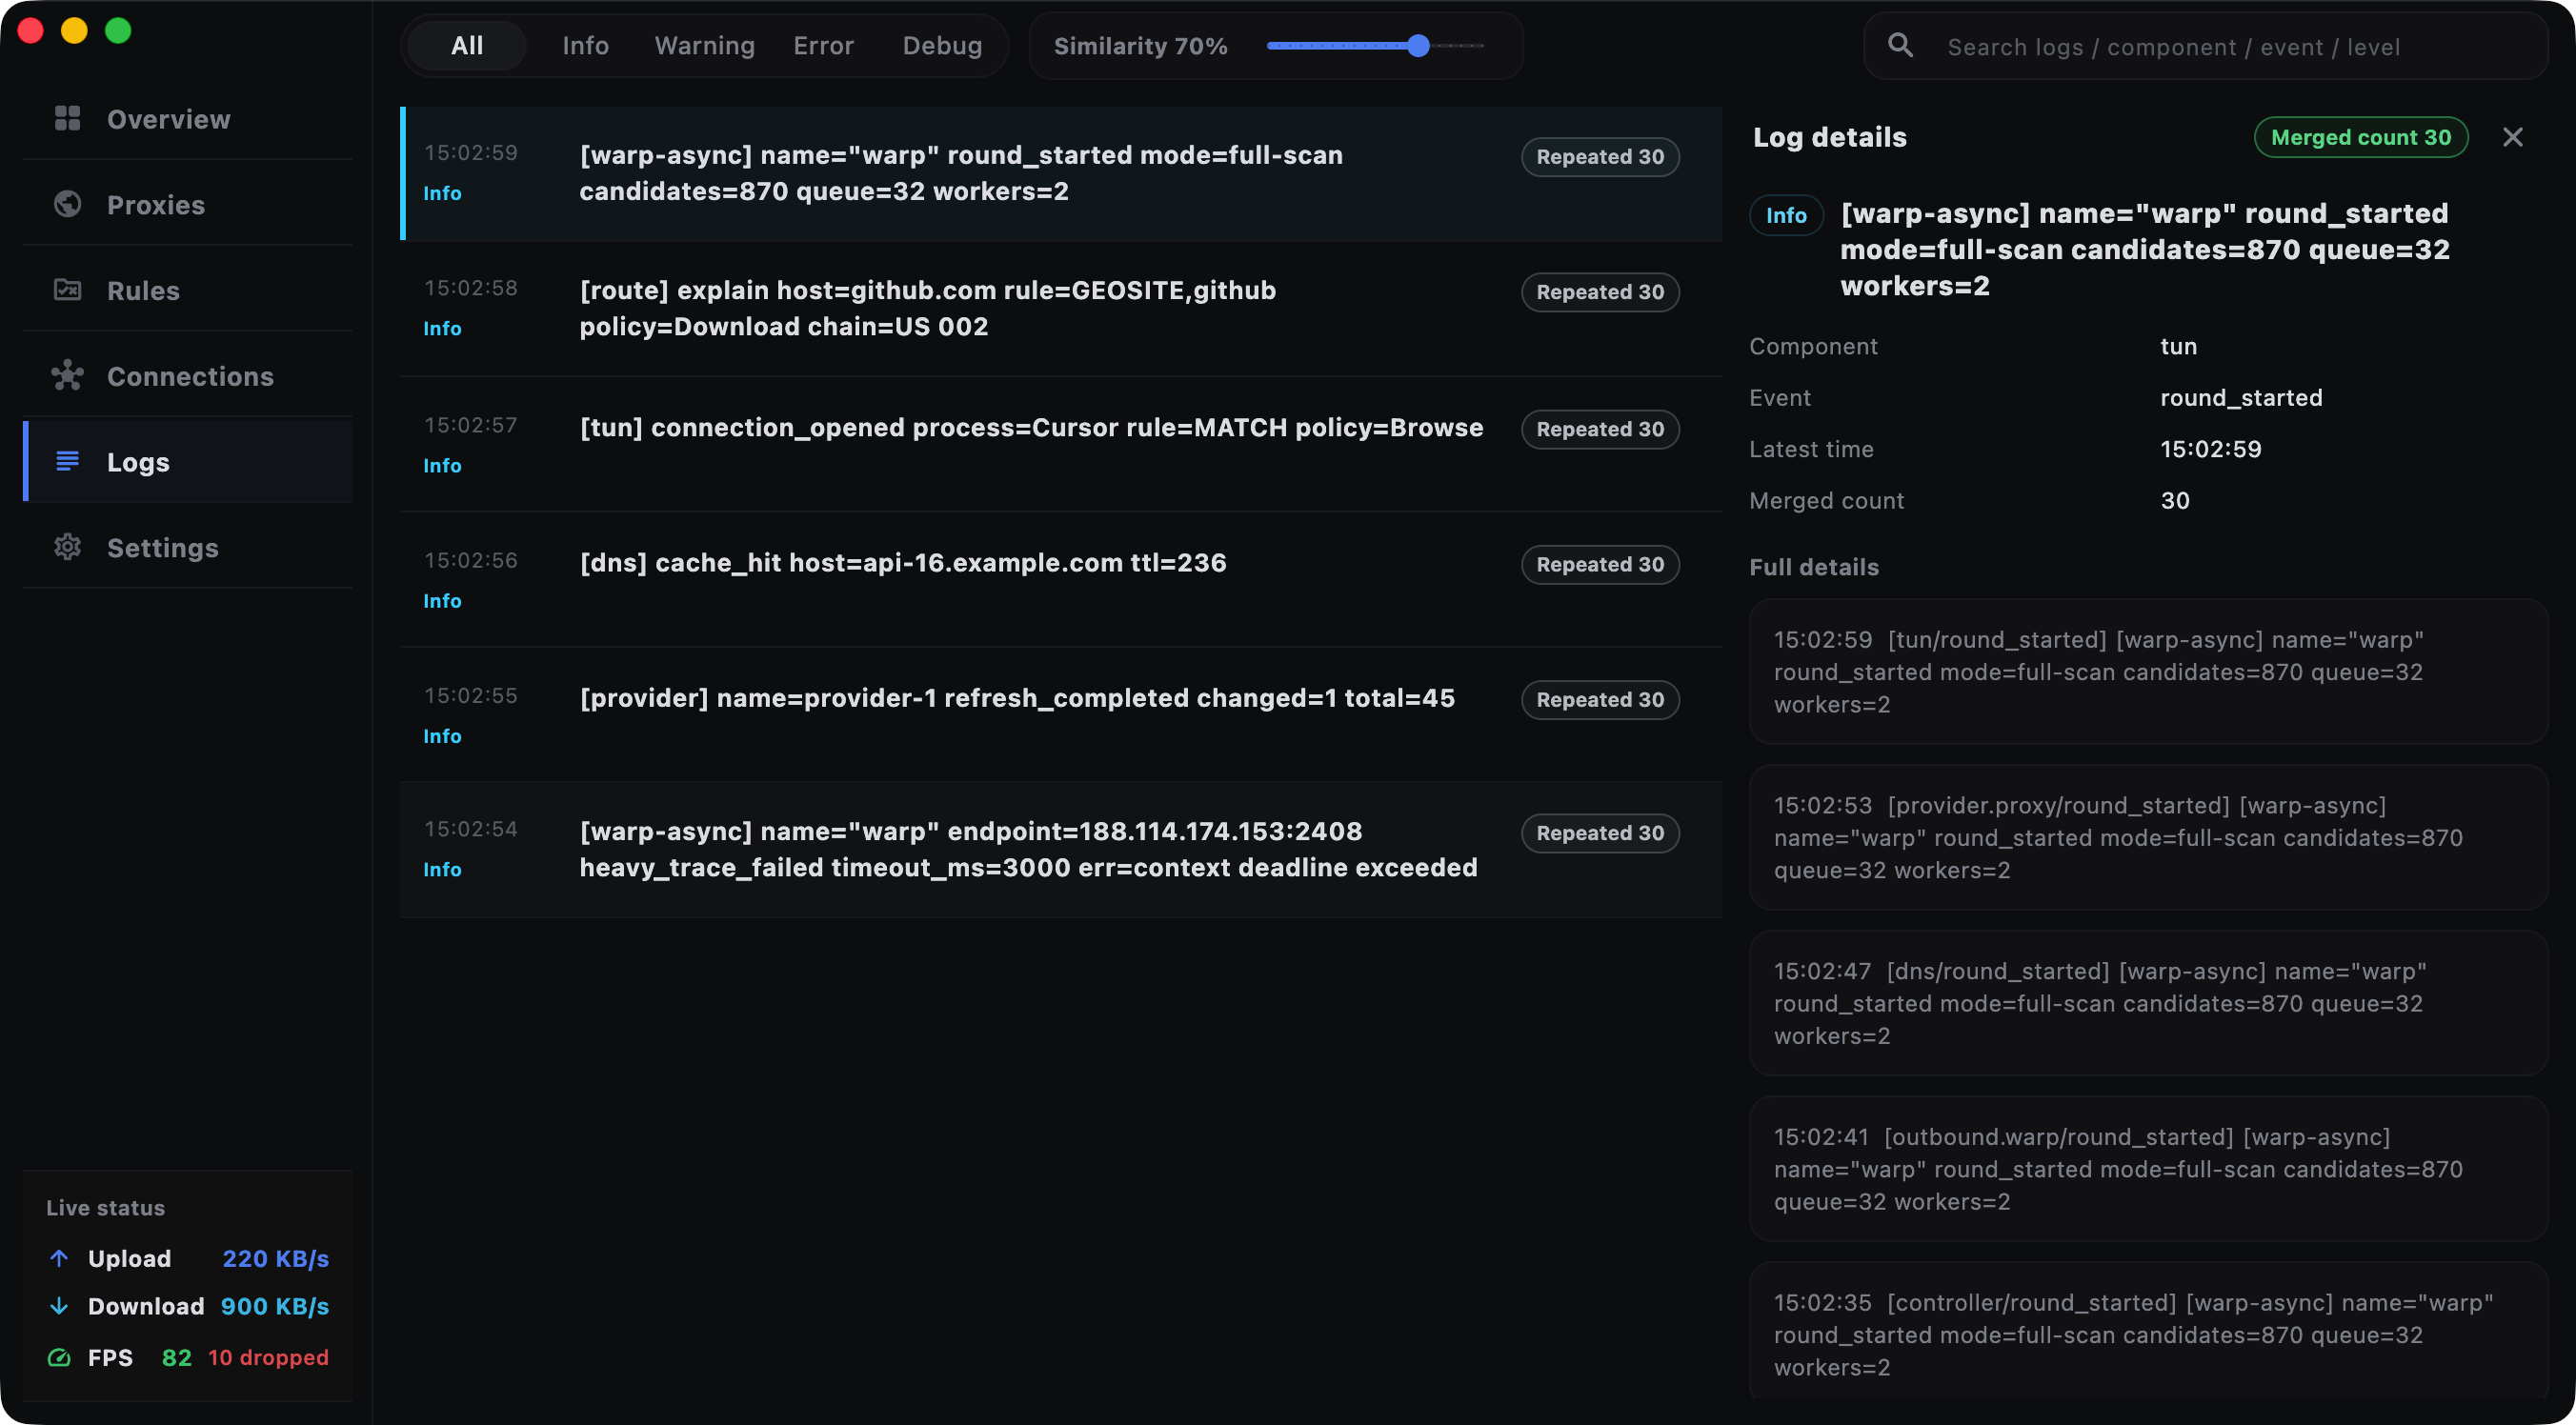Image resolution: width=2576 pixels, height=1425 pixels.
Task: Select the 15:02:59 round_started log row
Action: click(x=1061, y=173)
